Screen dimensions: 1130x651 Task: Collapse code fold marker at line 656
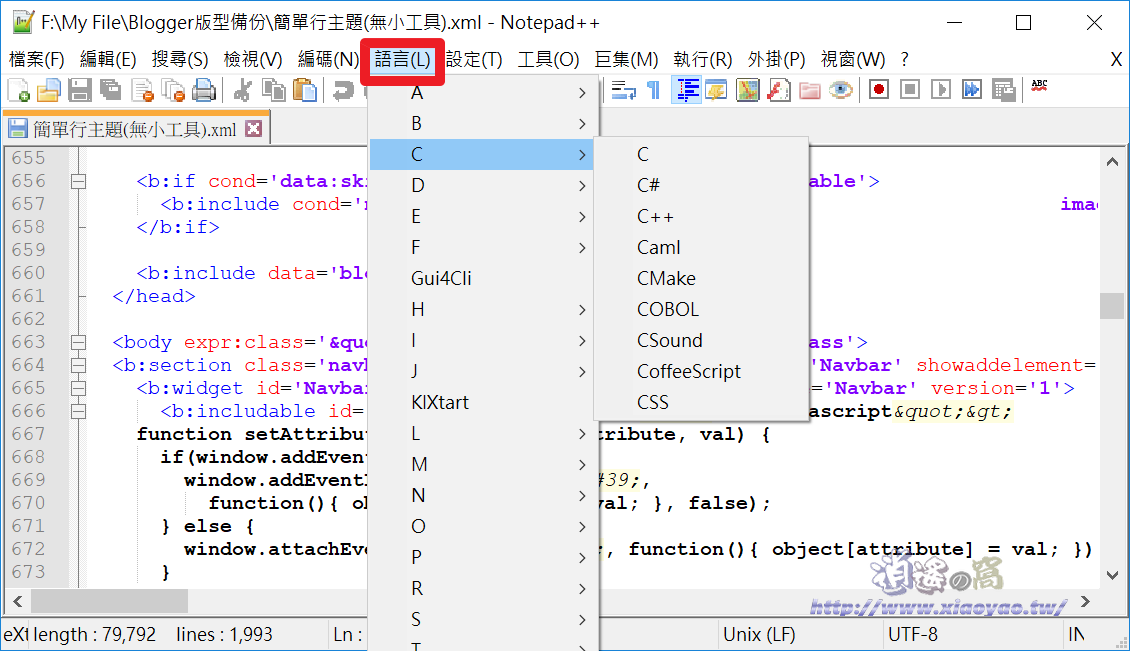pyautogui.click(x=79, y=181)
